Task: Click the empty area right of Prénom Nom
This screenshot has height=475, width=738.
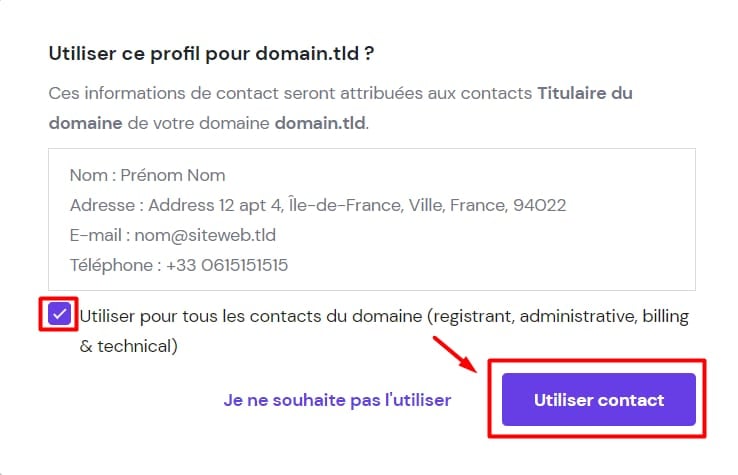Action: point(450,176)
